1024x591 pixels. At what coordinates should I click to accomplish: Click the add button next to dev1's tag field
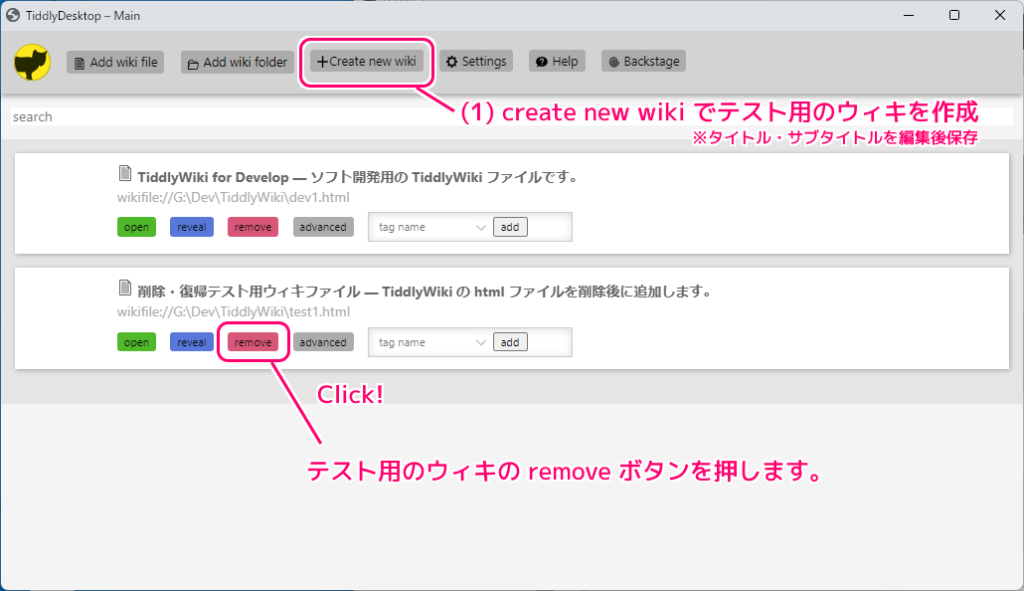510,226
